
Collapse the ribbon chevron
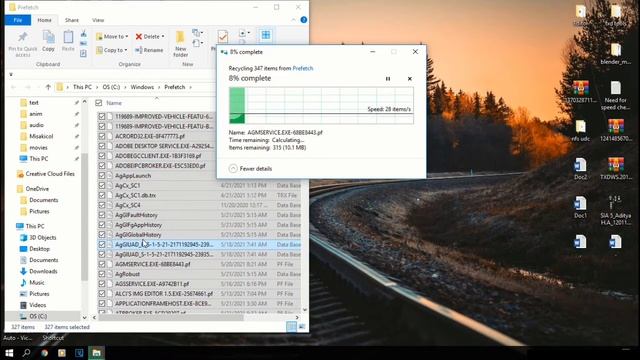click(x=293, y=20)
